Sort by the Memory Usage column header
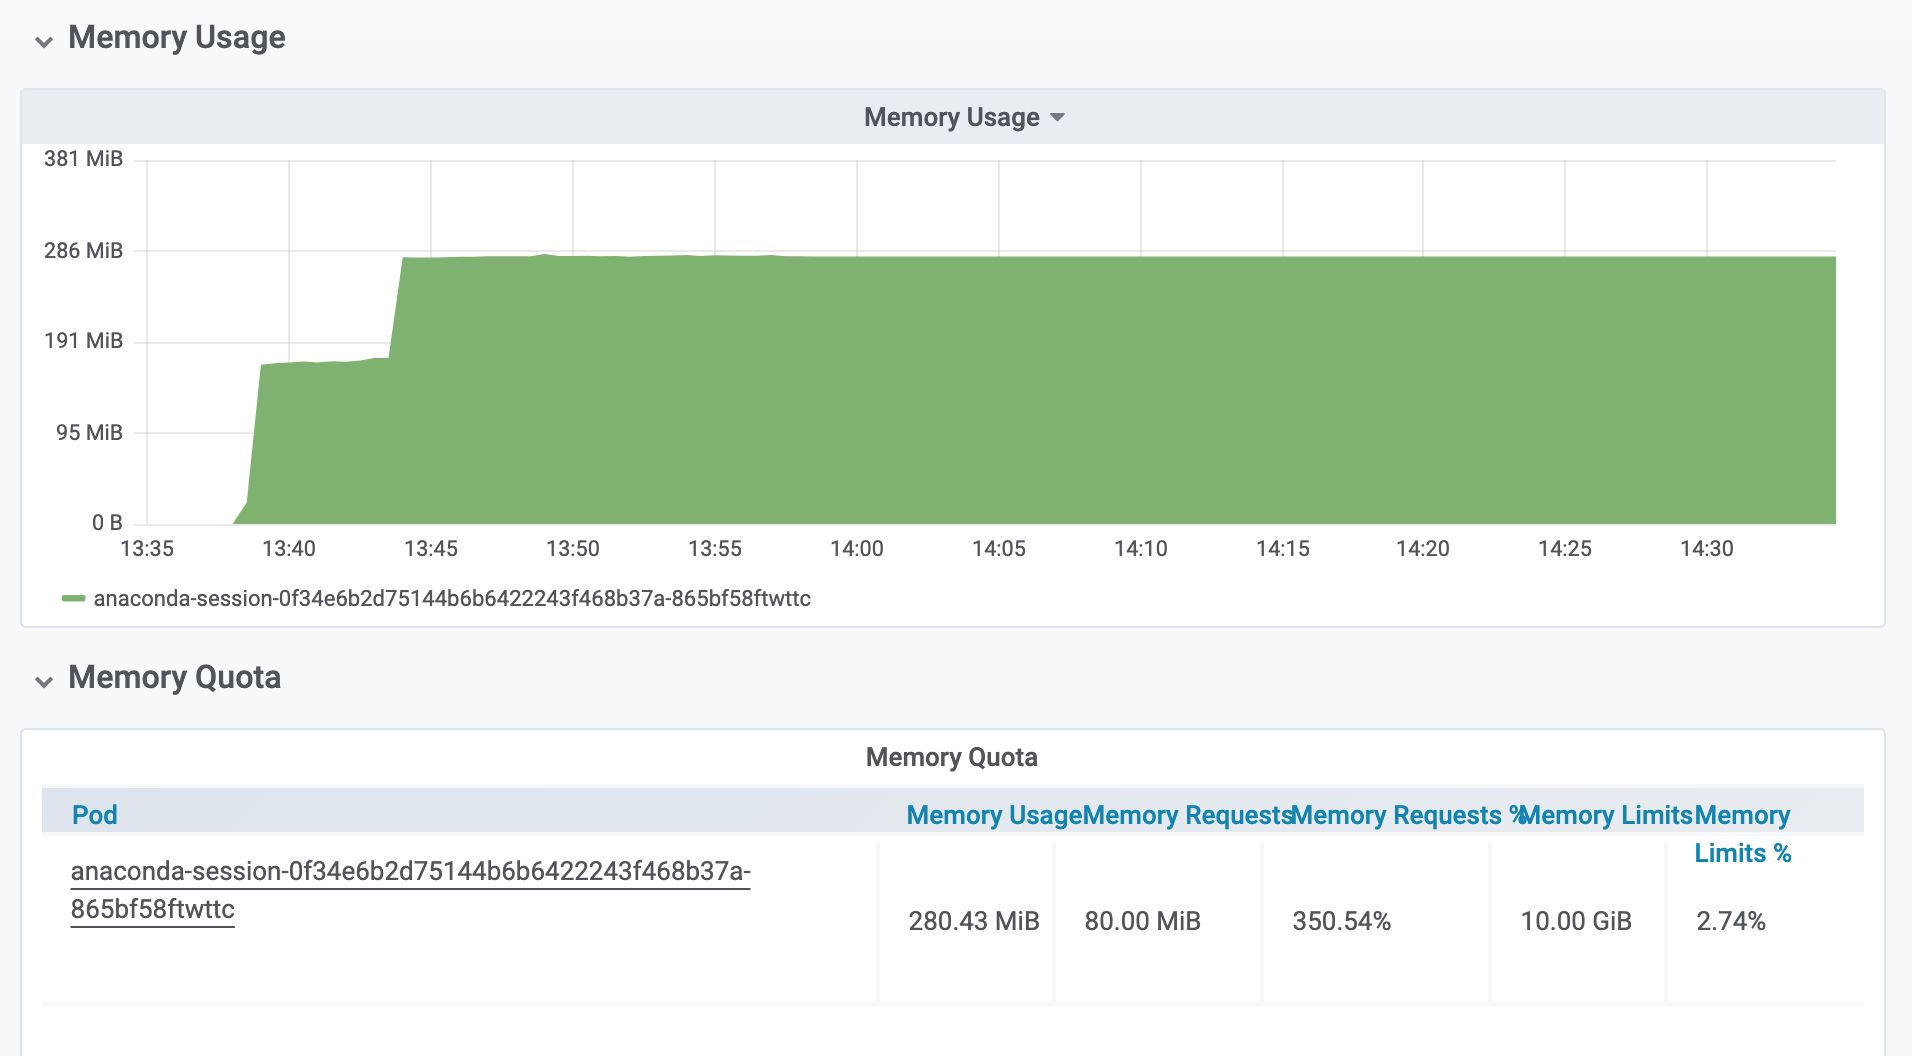The width and height of the screenshot is (1912, 1056). [x=993, y=815]
